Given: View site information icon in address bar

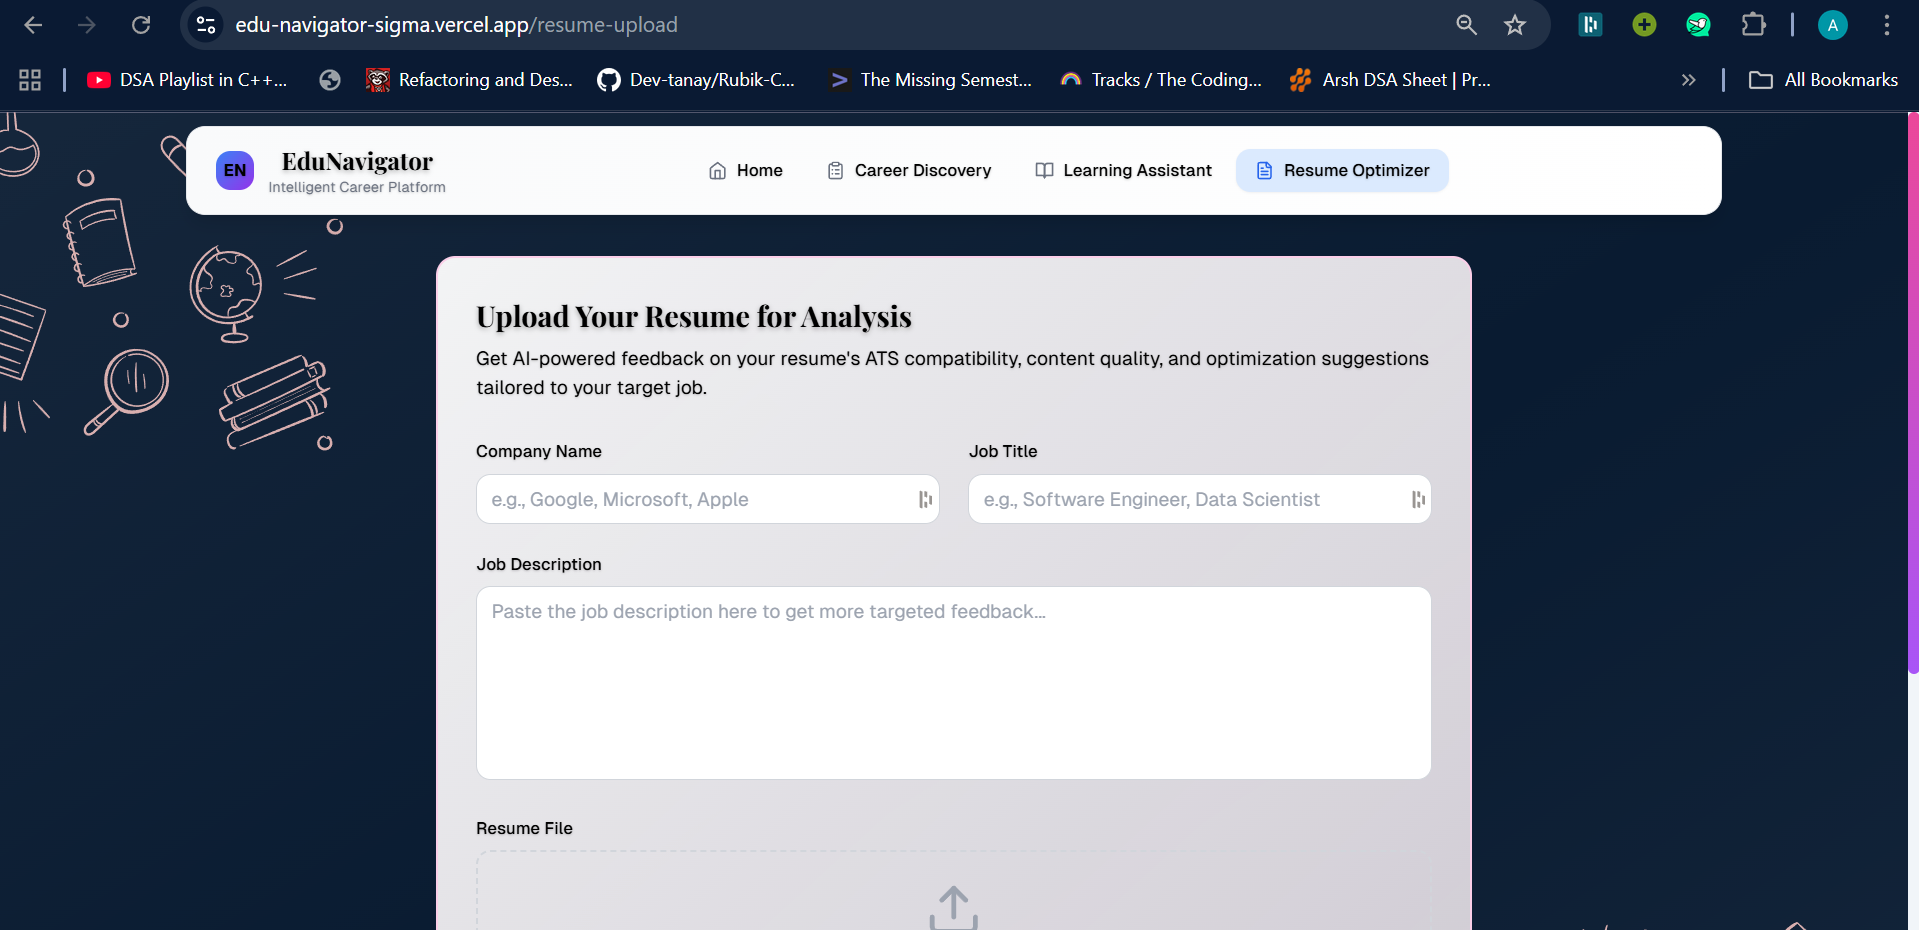Looking at the screenshot, I should pyautogui.click(x=206, y=25).
